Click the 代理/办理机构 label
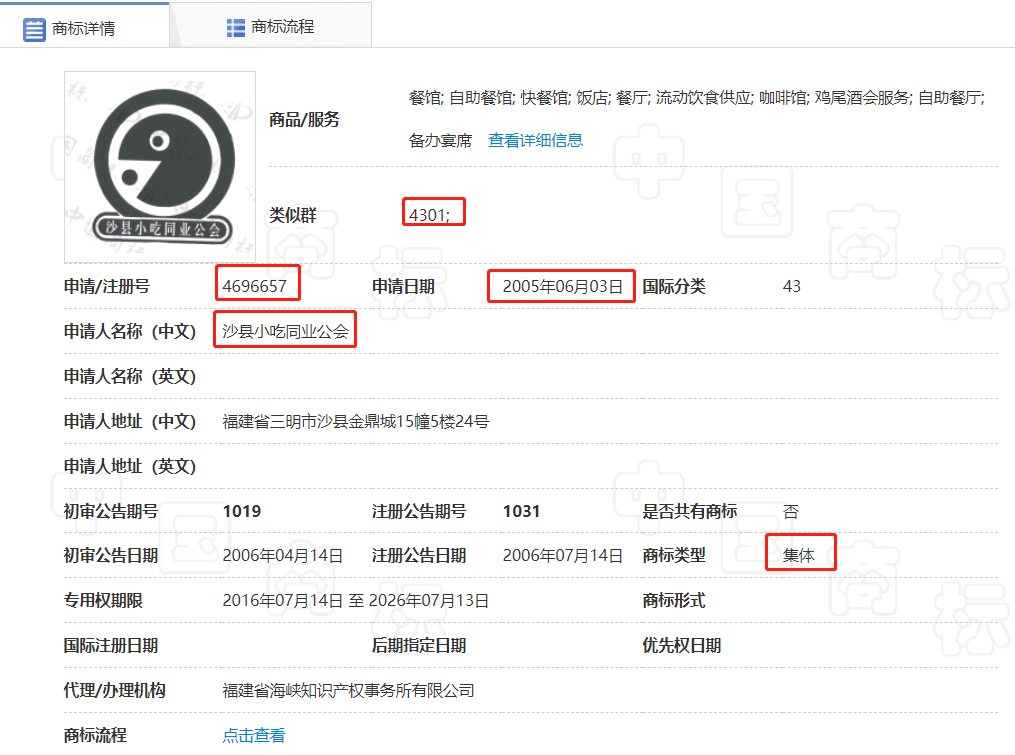The image size is (1015, 755). click(x=115, y=691)
